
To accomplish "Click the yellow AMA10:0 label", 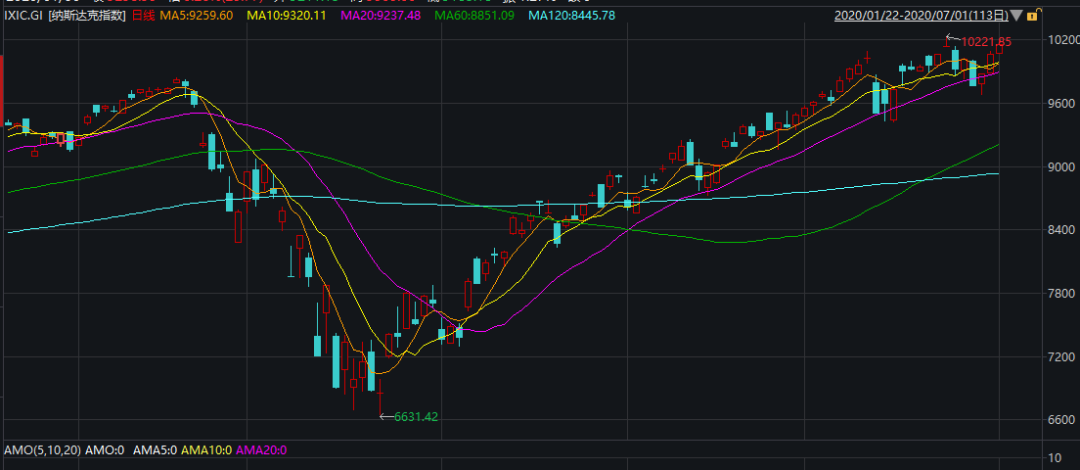I will pyautogui.click(x=207, y=451).
